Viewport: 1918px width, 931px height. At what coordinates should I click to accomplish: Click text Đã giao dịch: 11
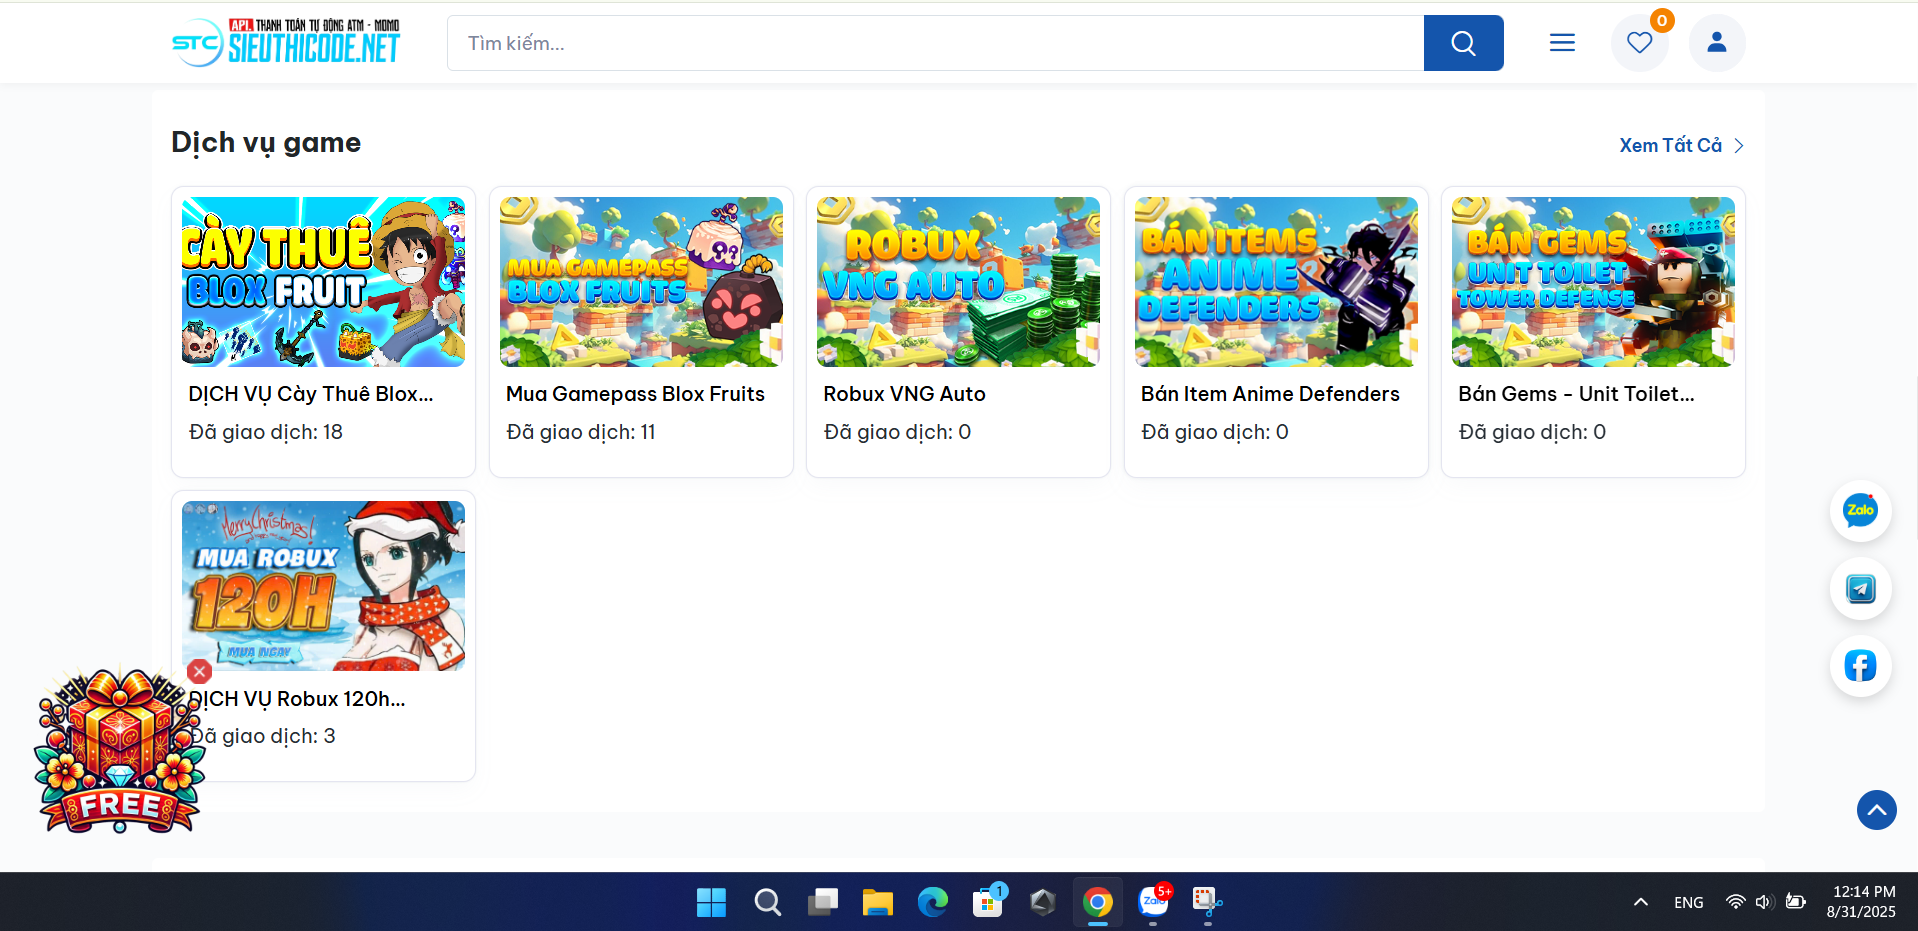pyautogui.click(x=581, y=432)
